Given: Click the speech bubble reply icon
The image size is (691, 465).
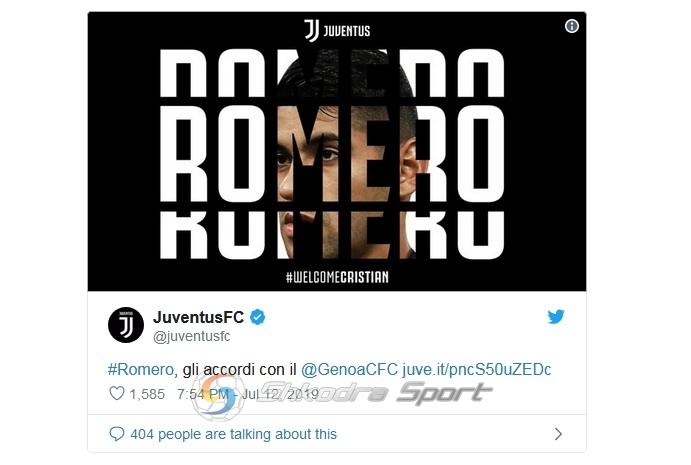Looking at the screenshot, I should [x=116, y=434].
